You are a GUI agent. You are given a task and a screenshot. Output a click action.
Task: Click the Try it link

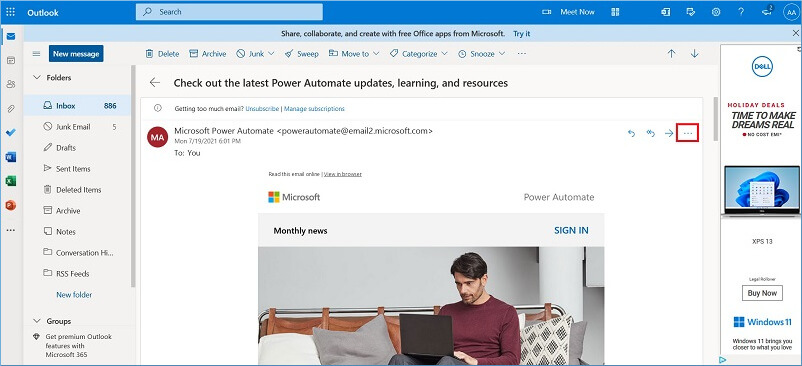522,33
